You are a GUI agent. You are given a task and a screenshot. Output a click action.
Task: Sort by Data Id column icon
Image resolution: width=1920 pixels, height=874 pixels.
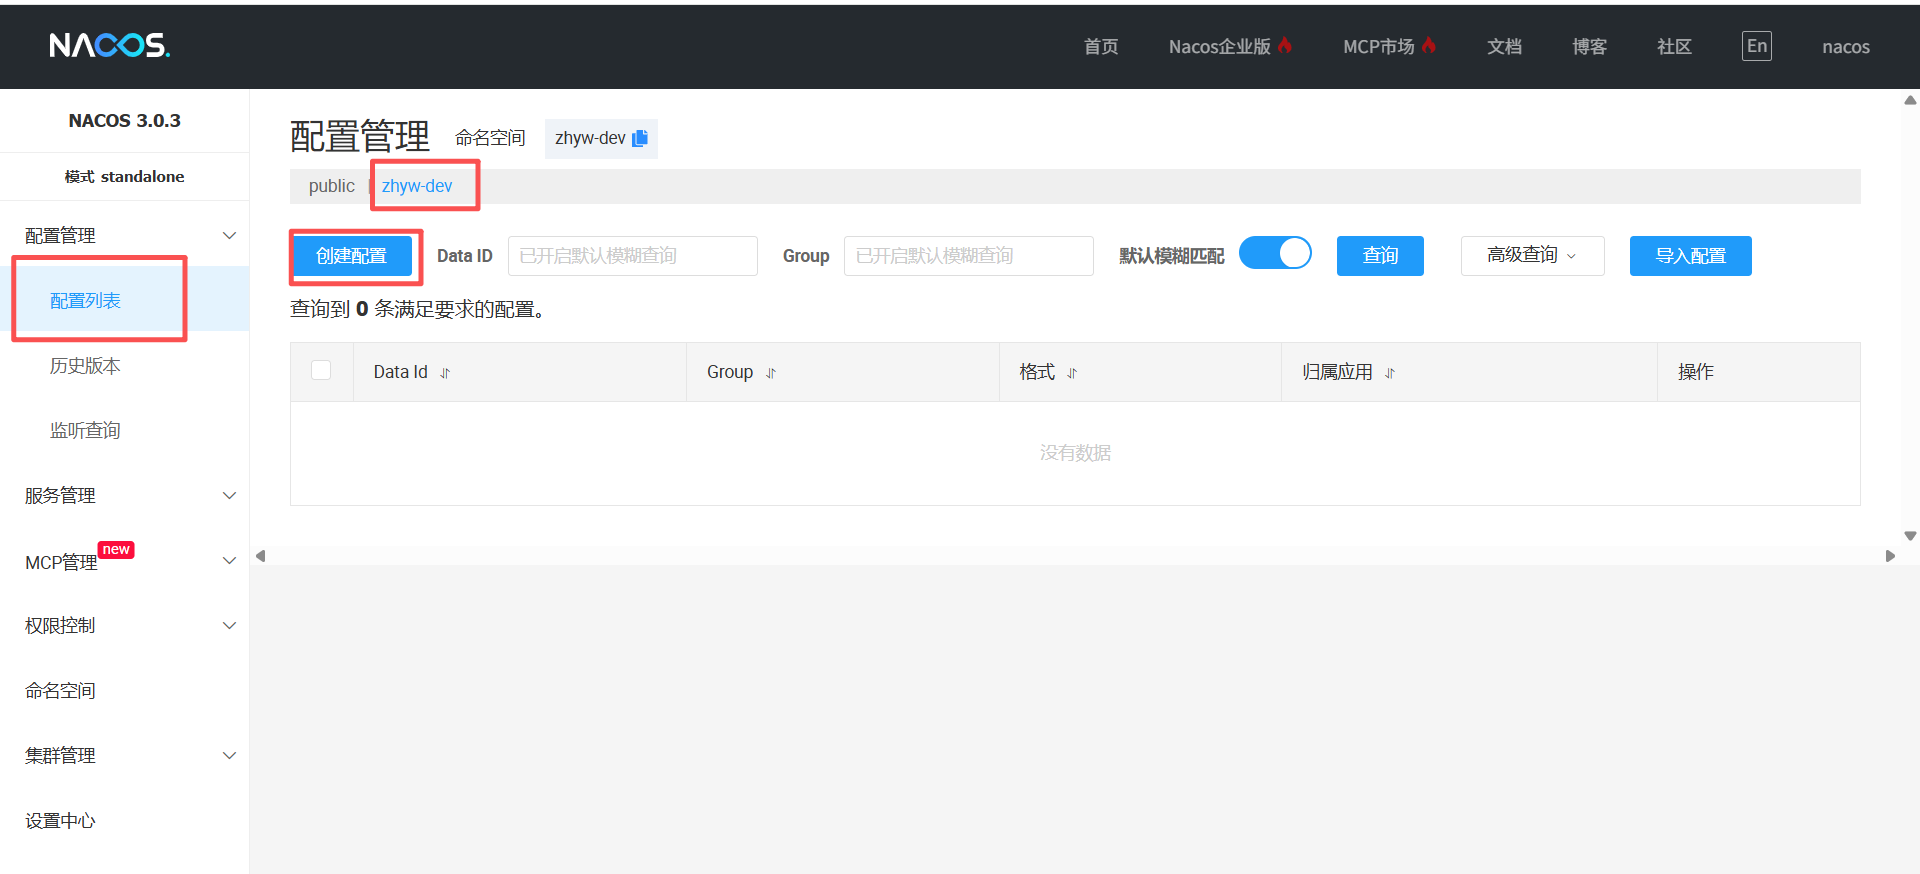445,373
